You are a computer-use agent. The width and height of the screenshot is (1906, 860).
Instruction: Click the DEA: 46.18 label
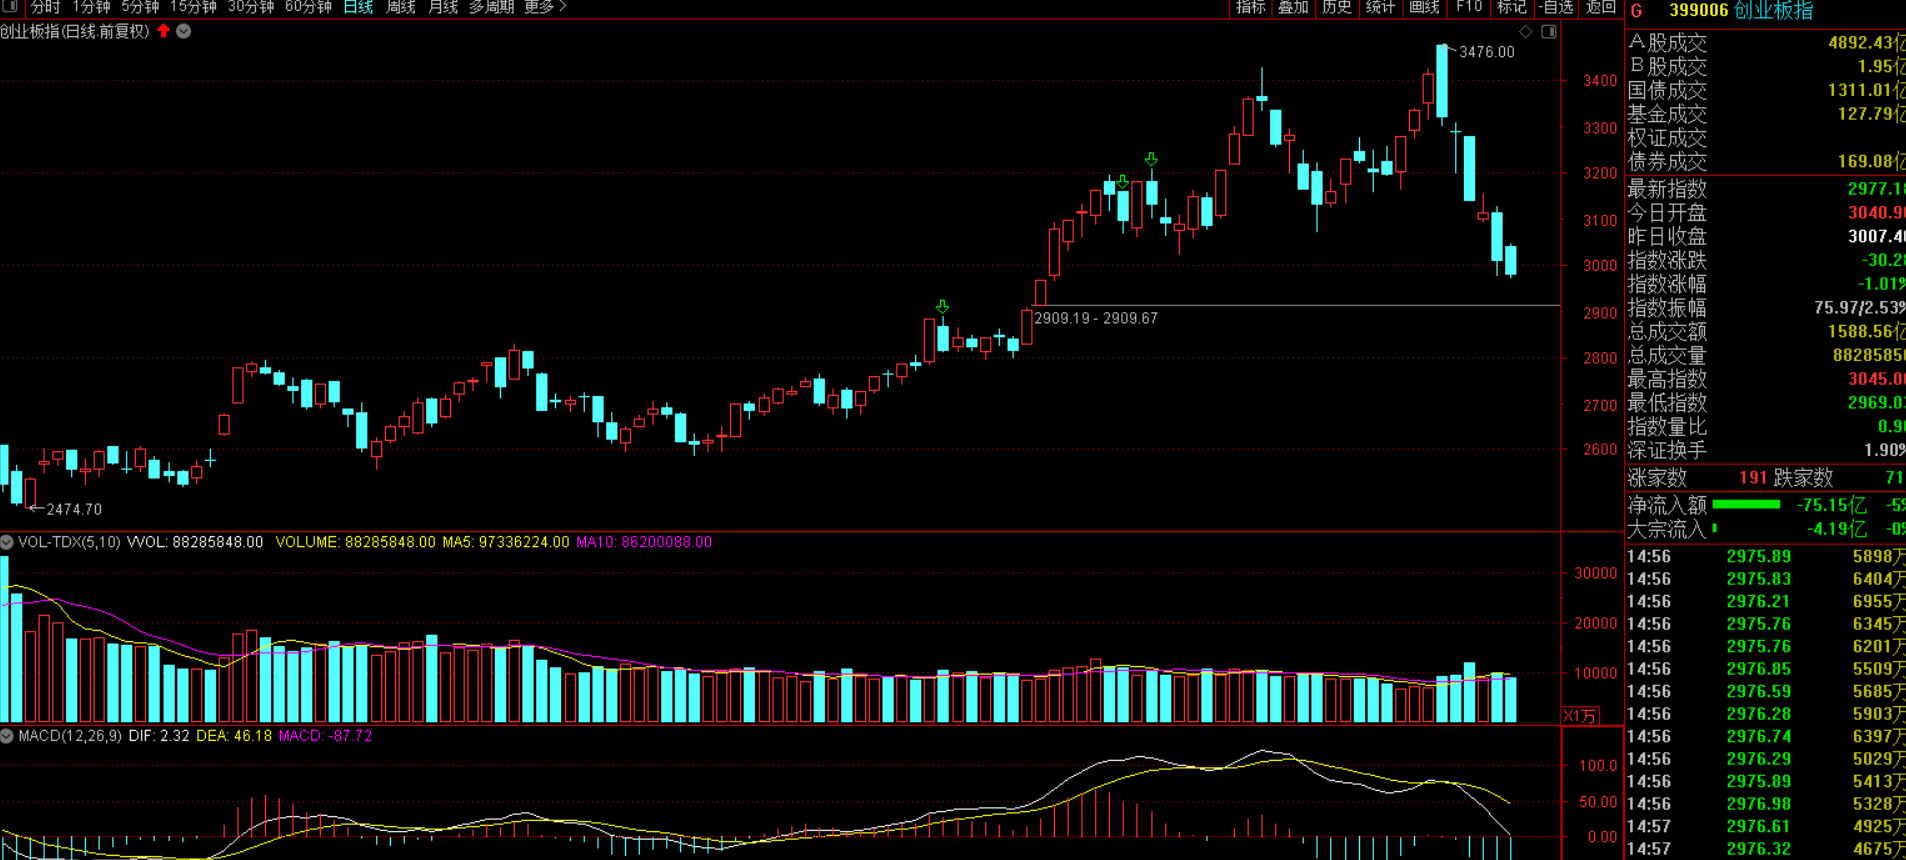[x=234, y=736]
